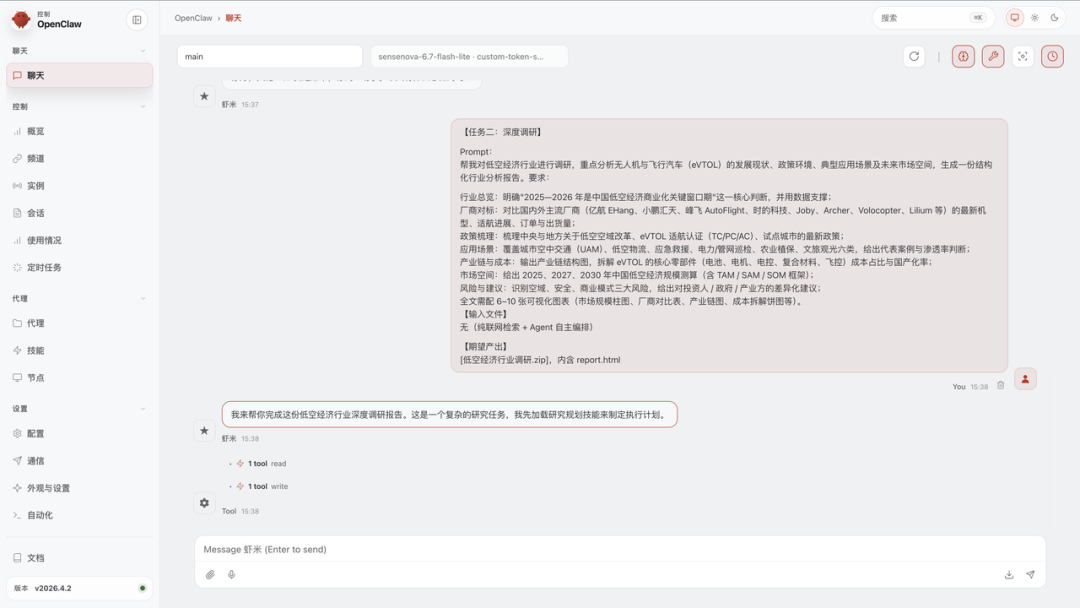Click the 聊天 breadcrumb label
Image resolution: width=1080 pixels, height=608 pixels.
click(233, 18)
